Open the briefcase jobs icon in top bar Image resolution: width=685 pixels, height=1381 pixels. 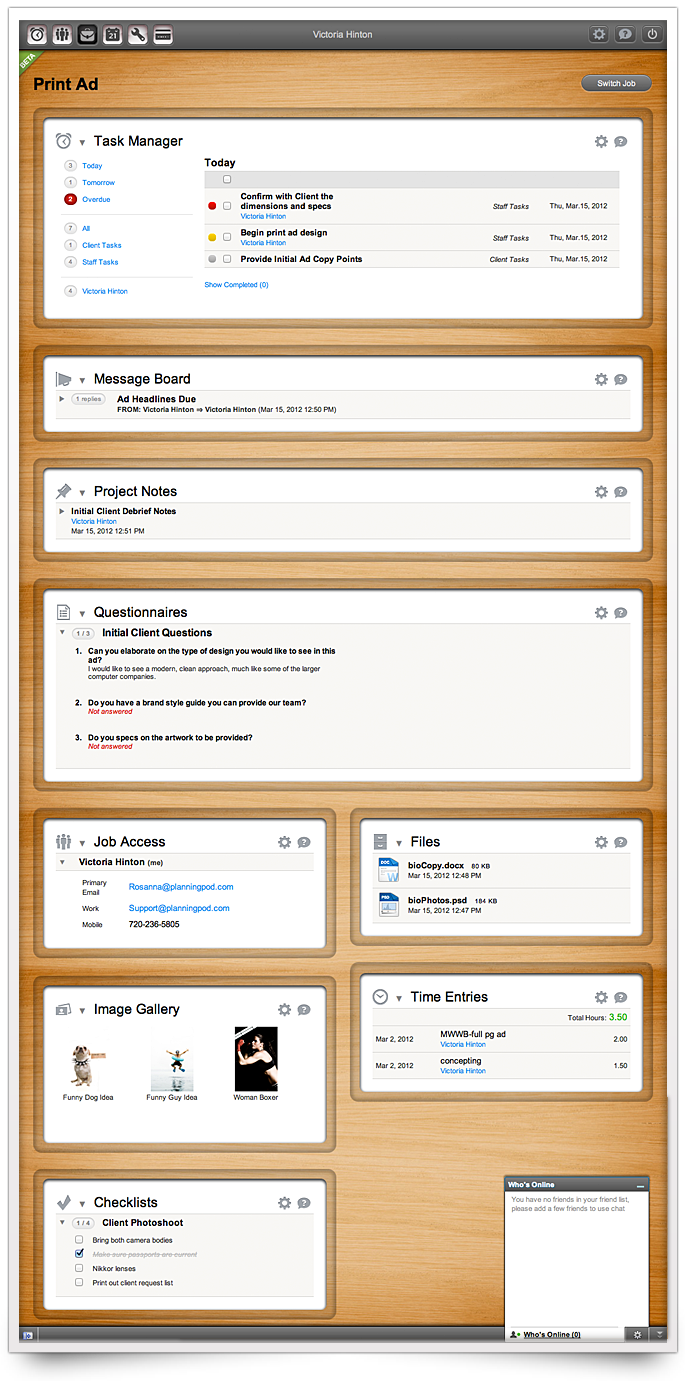[x=87, y=34]
